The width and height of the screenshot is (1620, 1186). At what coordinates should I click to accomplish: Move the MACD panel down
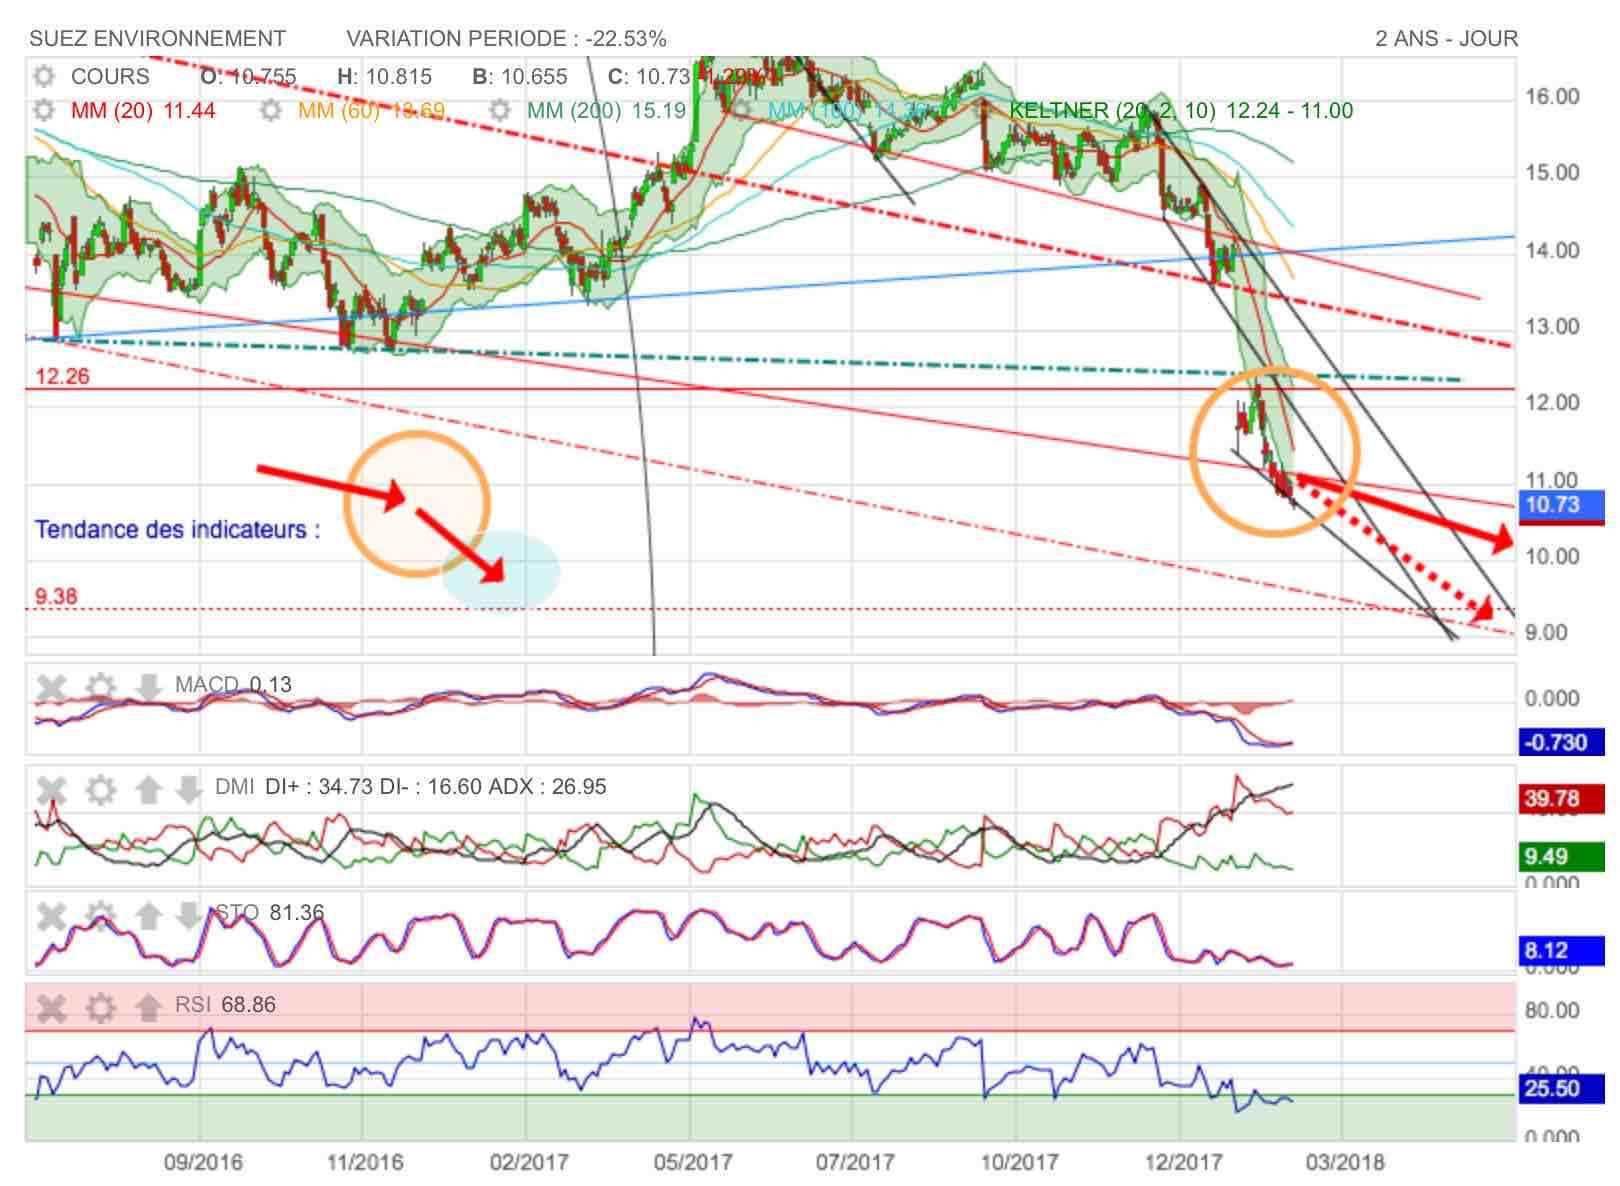[148, 687]
